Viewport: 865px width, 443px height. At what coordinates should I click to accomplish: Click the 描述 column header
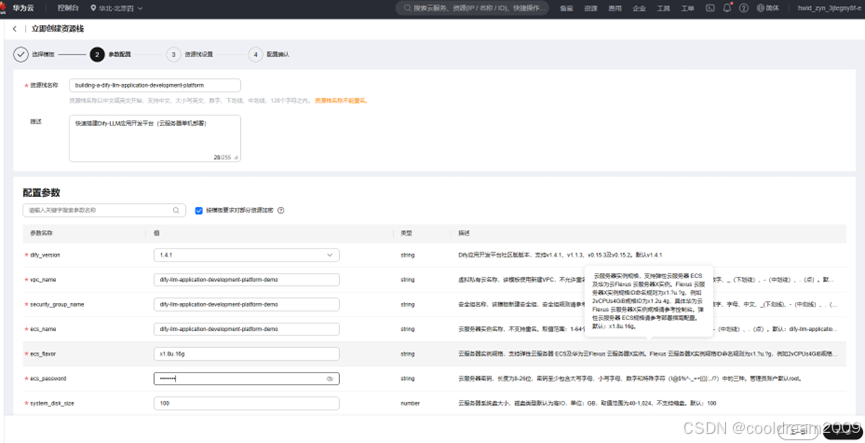point(463,233)
